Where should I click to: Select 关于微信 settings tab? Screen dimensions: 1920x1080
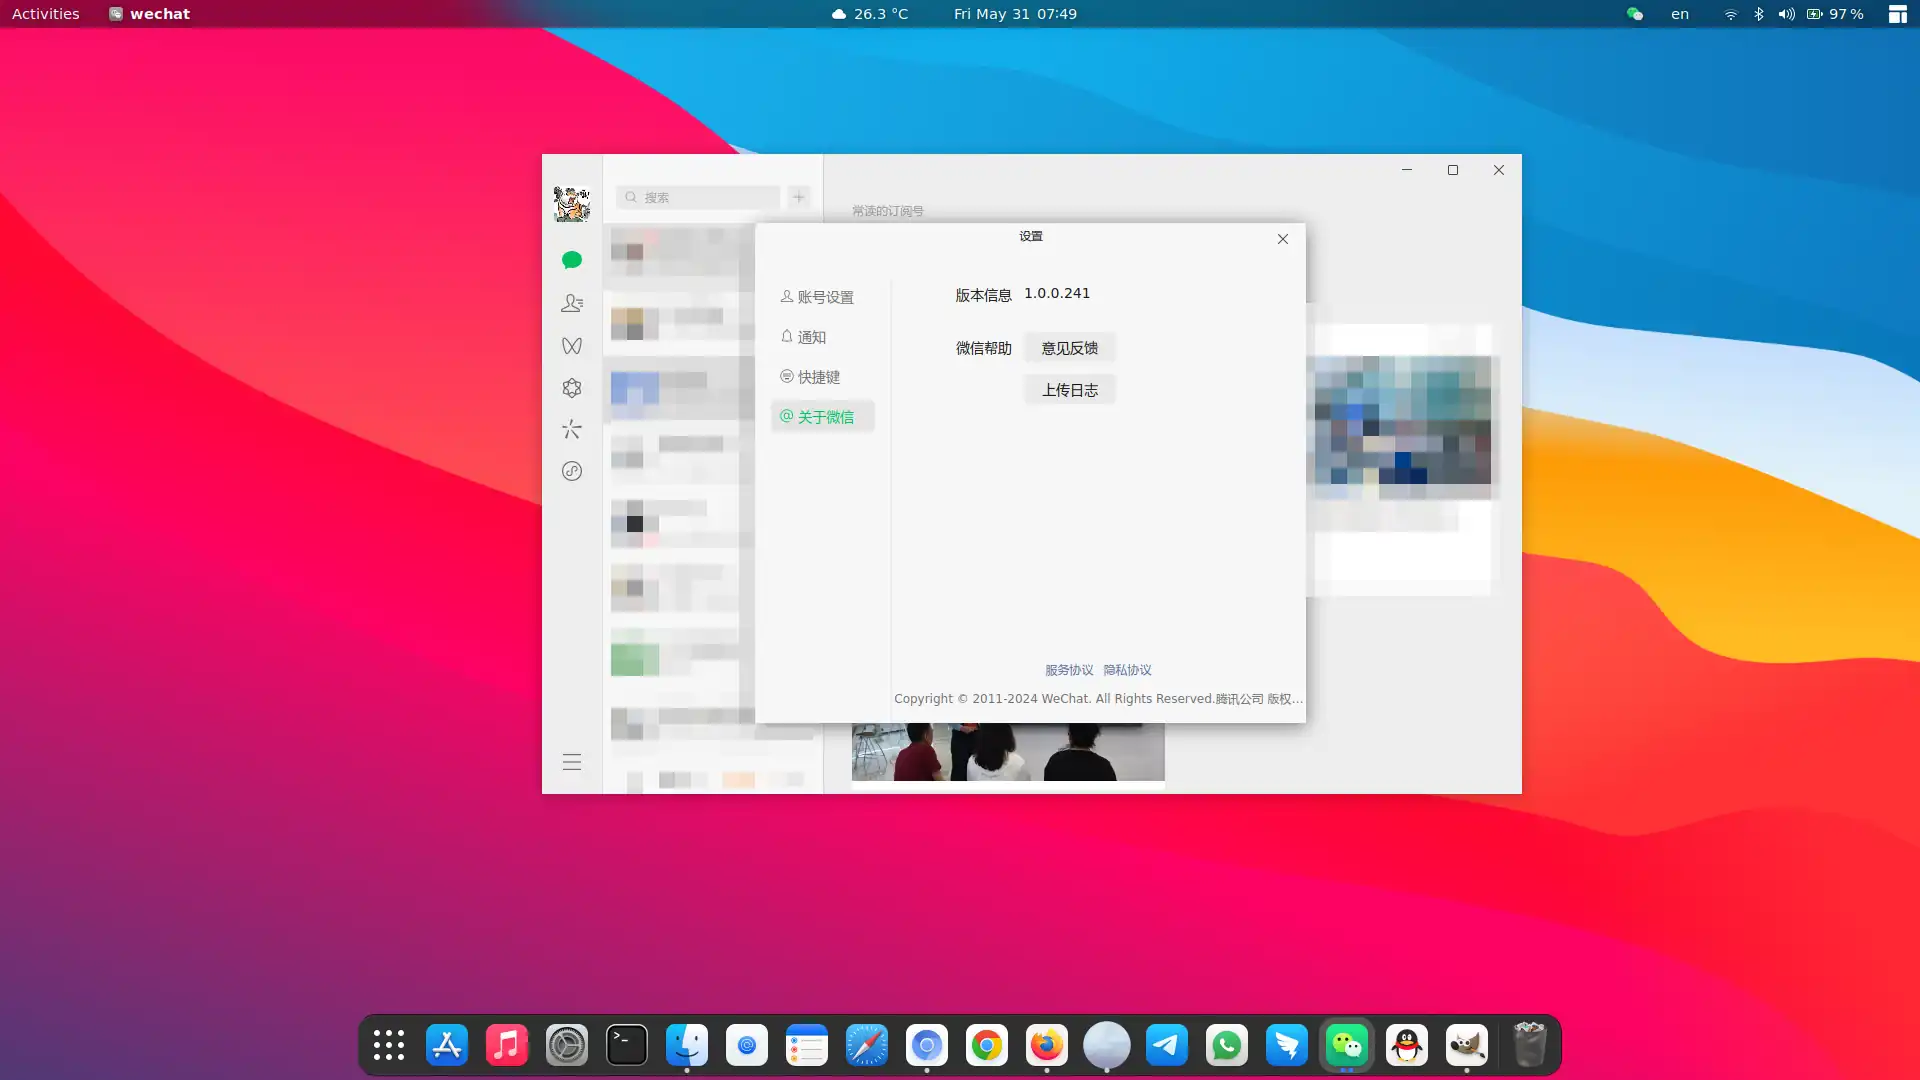824,417
